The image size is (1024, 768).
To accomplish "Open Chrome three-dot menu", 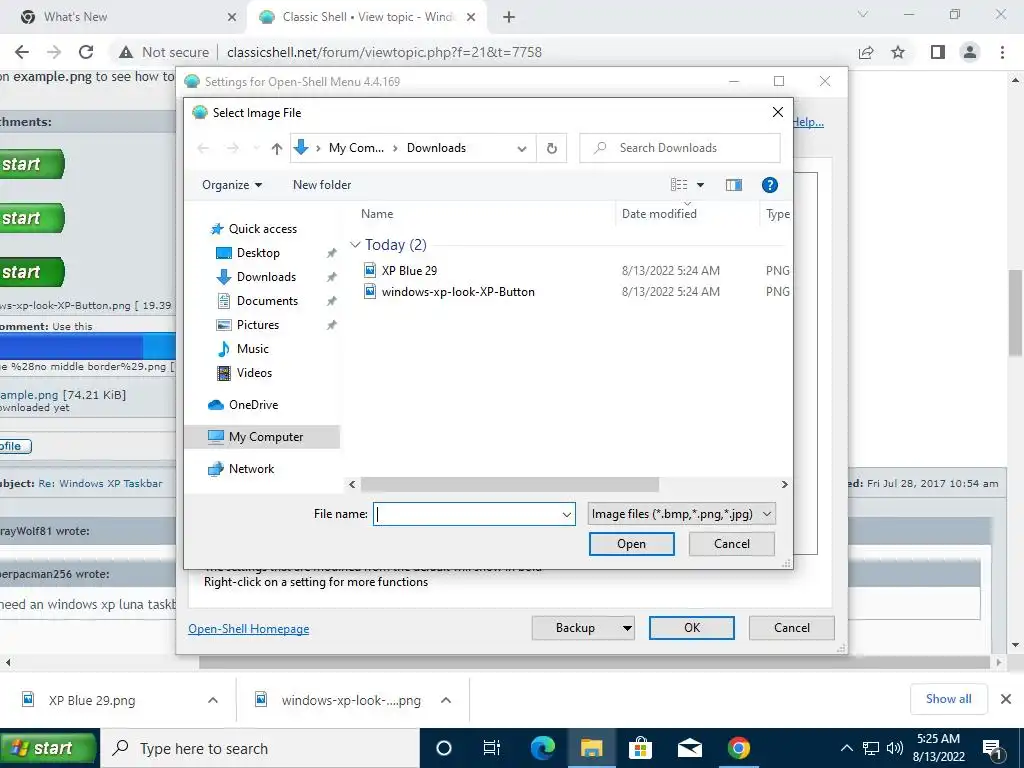I will [x=1002, y=52].
